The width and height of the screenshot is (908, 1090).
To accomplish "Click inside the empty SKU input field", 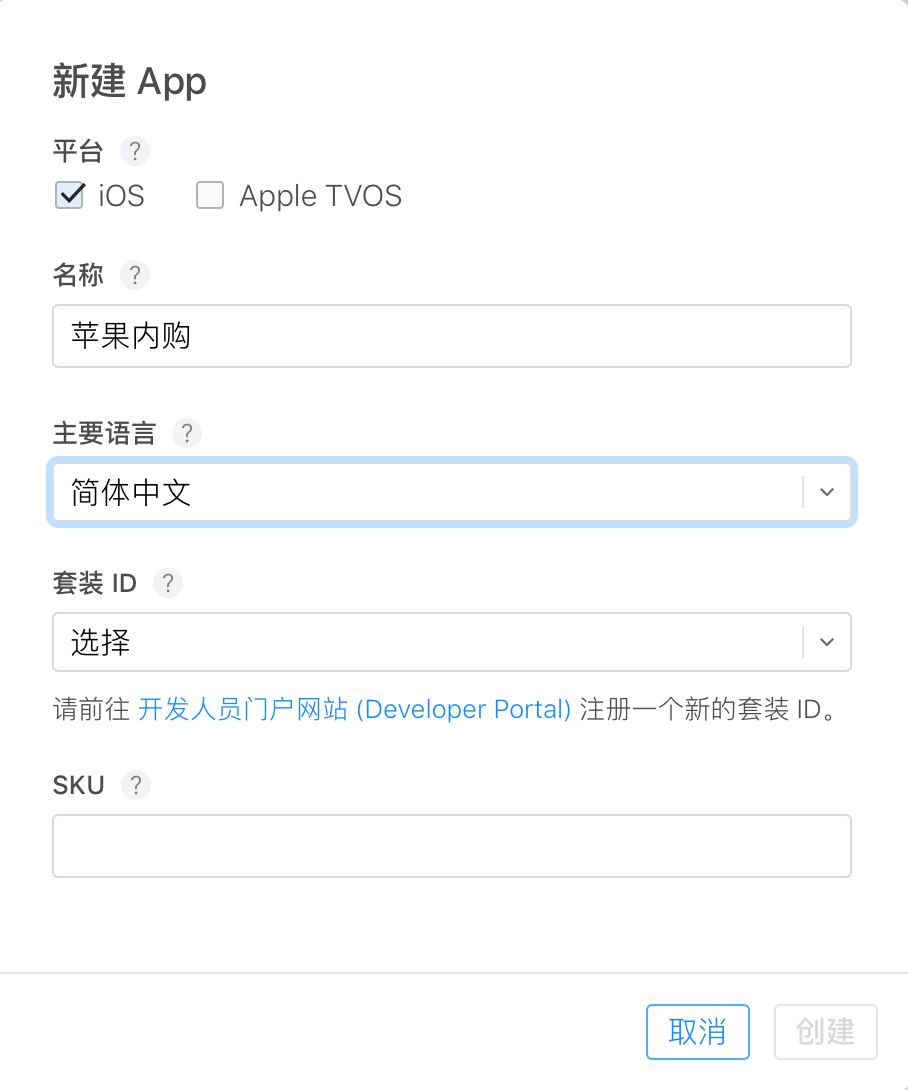I will 451,845.
